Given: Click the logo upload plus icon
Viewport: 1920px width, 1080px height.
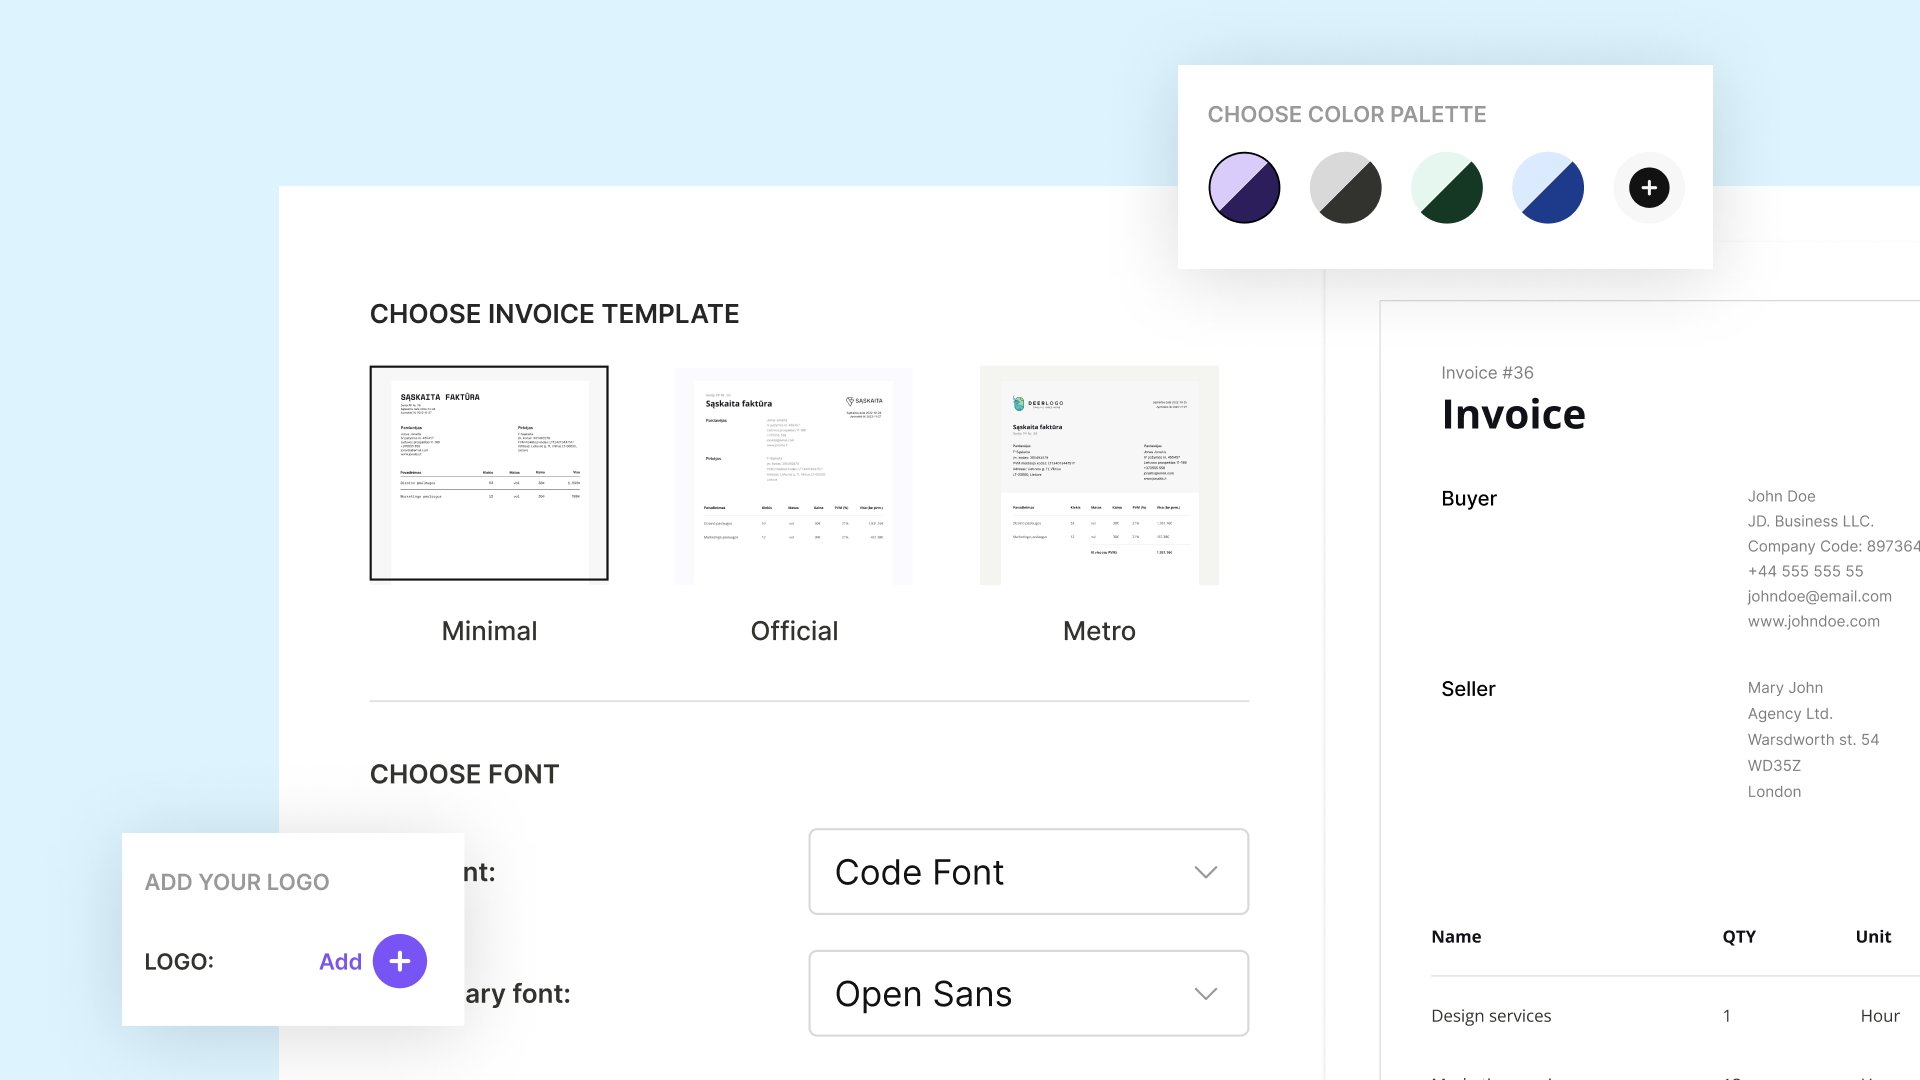Looking at the screenshot, I should pyautogui.click(x=400, y=961).
